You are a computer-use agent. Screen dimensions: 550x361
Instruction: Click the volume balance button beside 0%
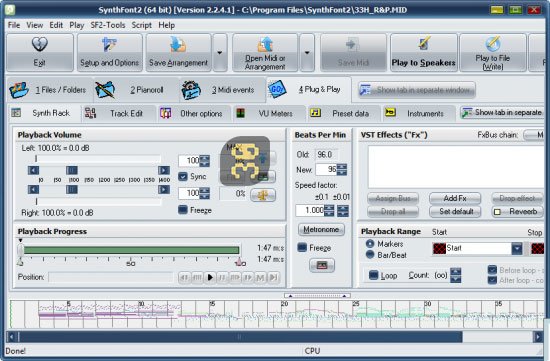point(263,195)
